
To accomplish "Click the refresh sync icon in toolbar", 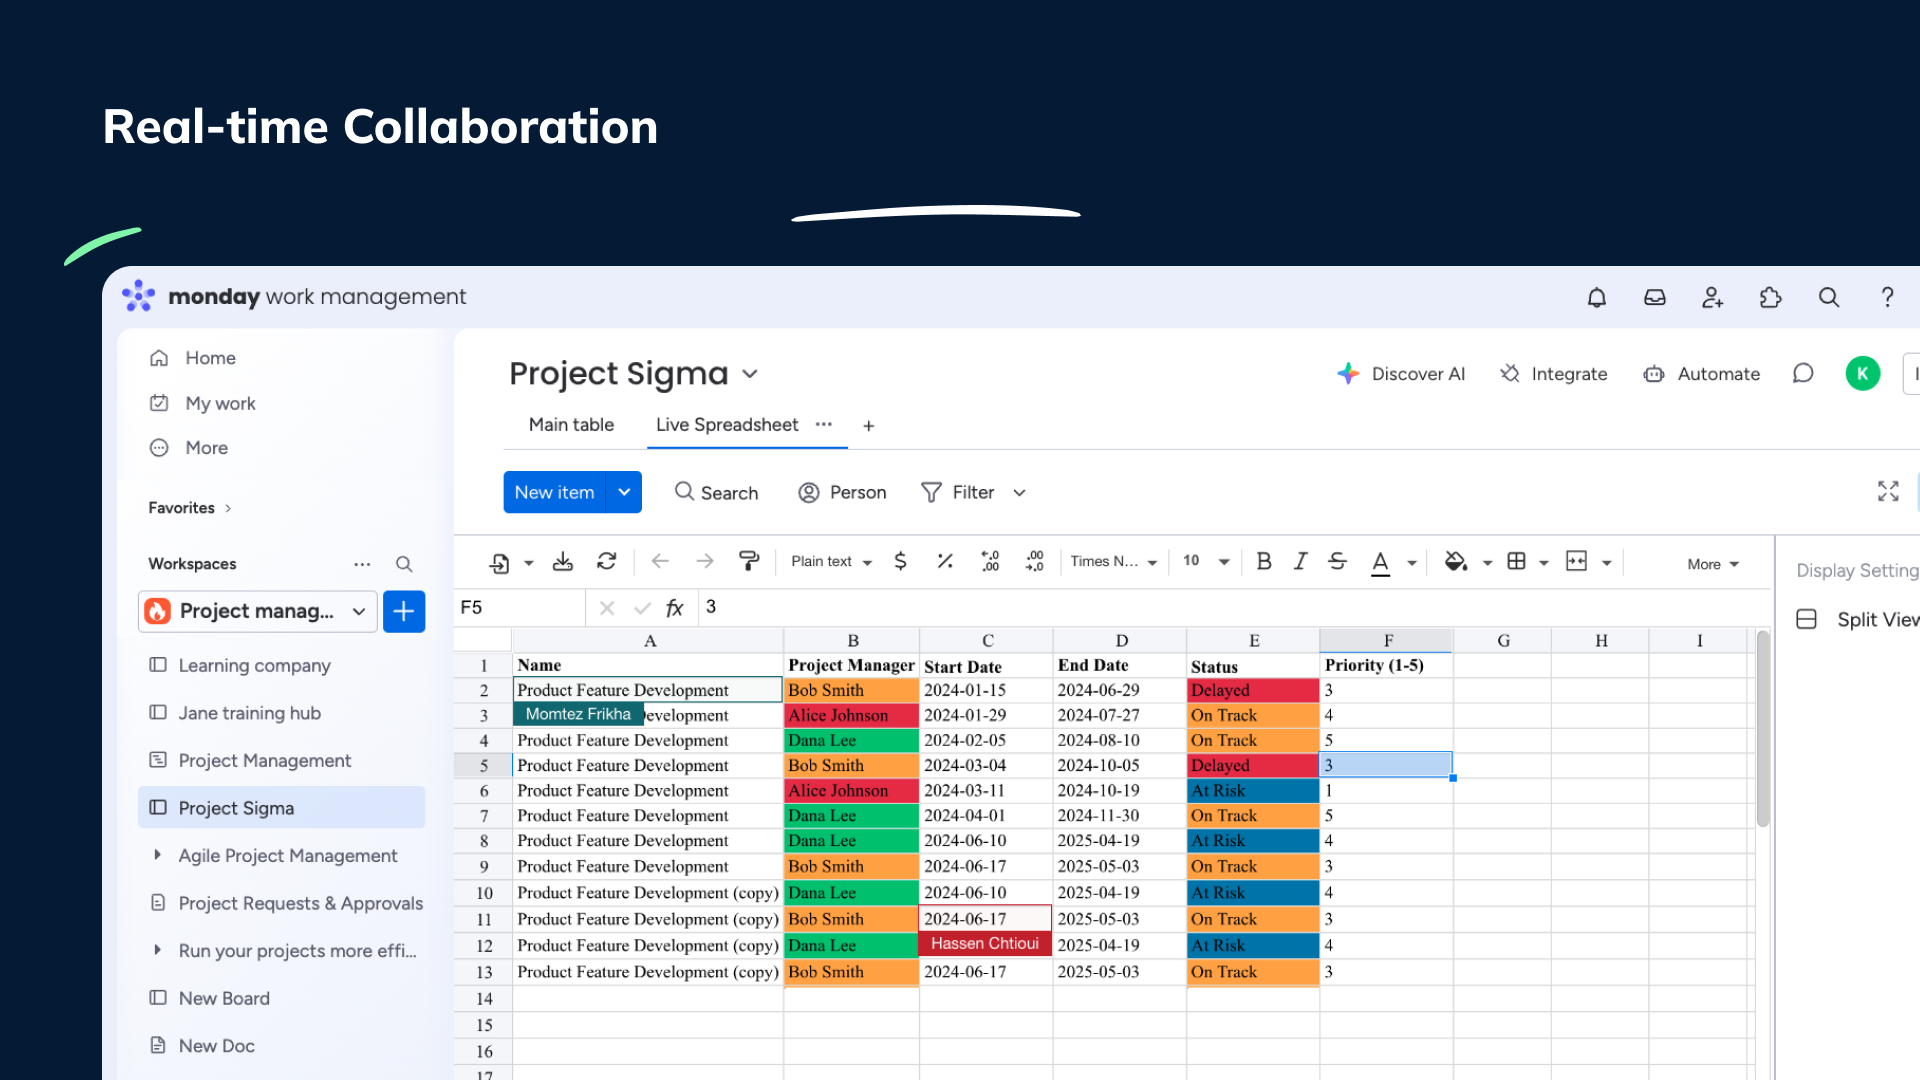I will [x=607, y=561].
